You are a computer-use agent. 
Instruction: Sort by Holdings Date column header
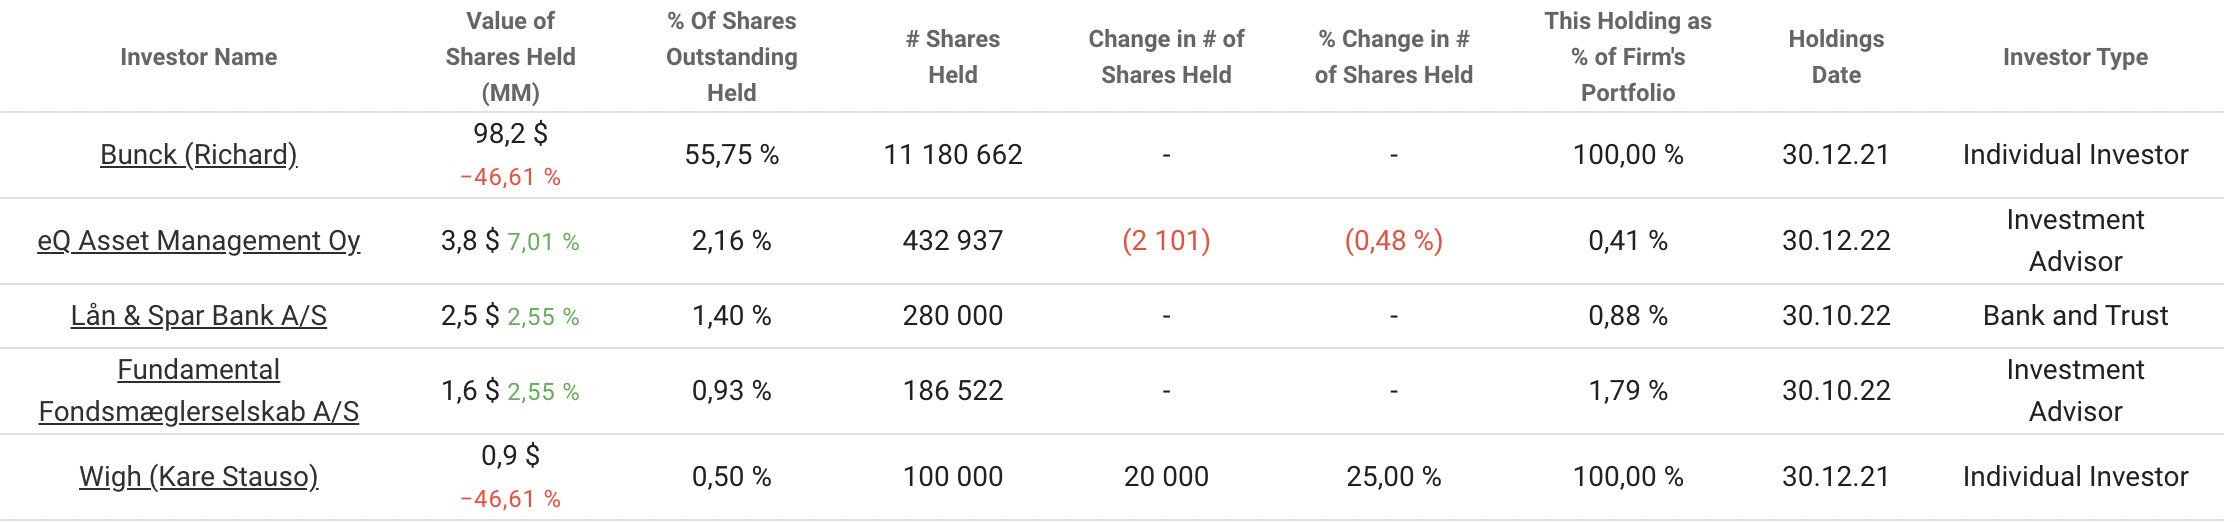coord(1836,57)
